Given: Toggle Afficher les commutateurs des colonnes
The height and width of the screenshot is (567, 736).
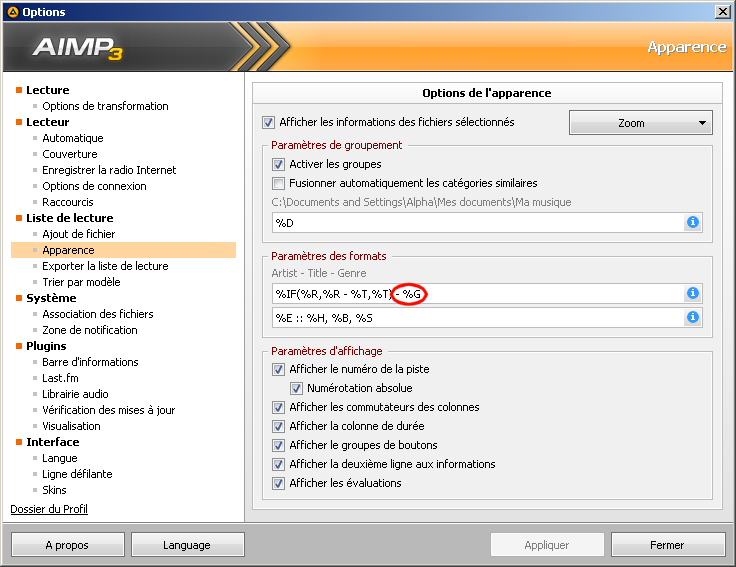Looking at the screenshot, I should [278, 407].
